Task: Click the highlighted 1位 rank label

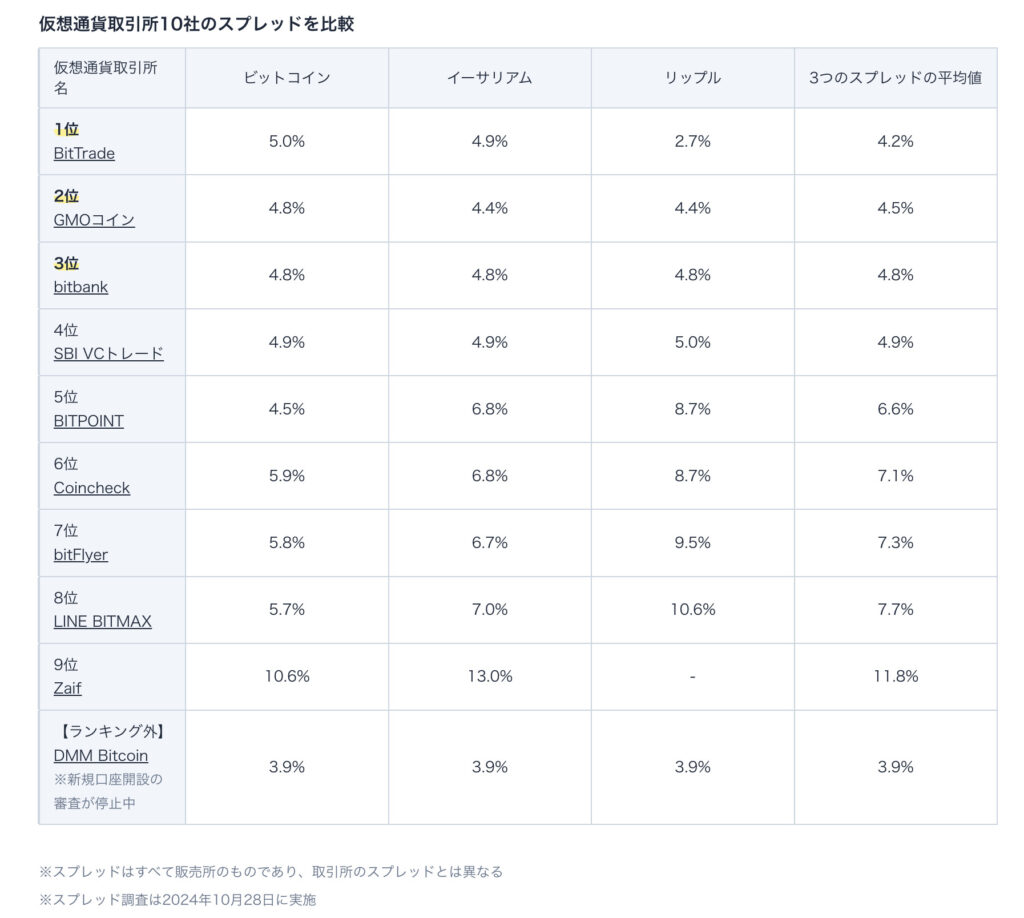Action: 66,130
